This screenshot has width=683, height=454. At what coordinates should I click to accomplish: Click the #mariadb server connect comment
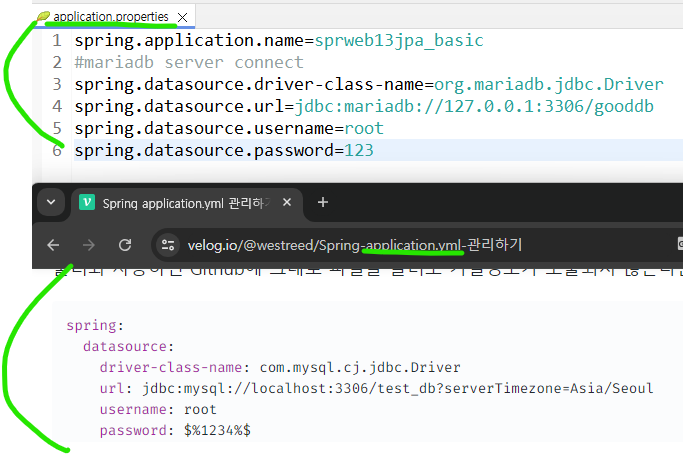[x=189, y=63]
